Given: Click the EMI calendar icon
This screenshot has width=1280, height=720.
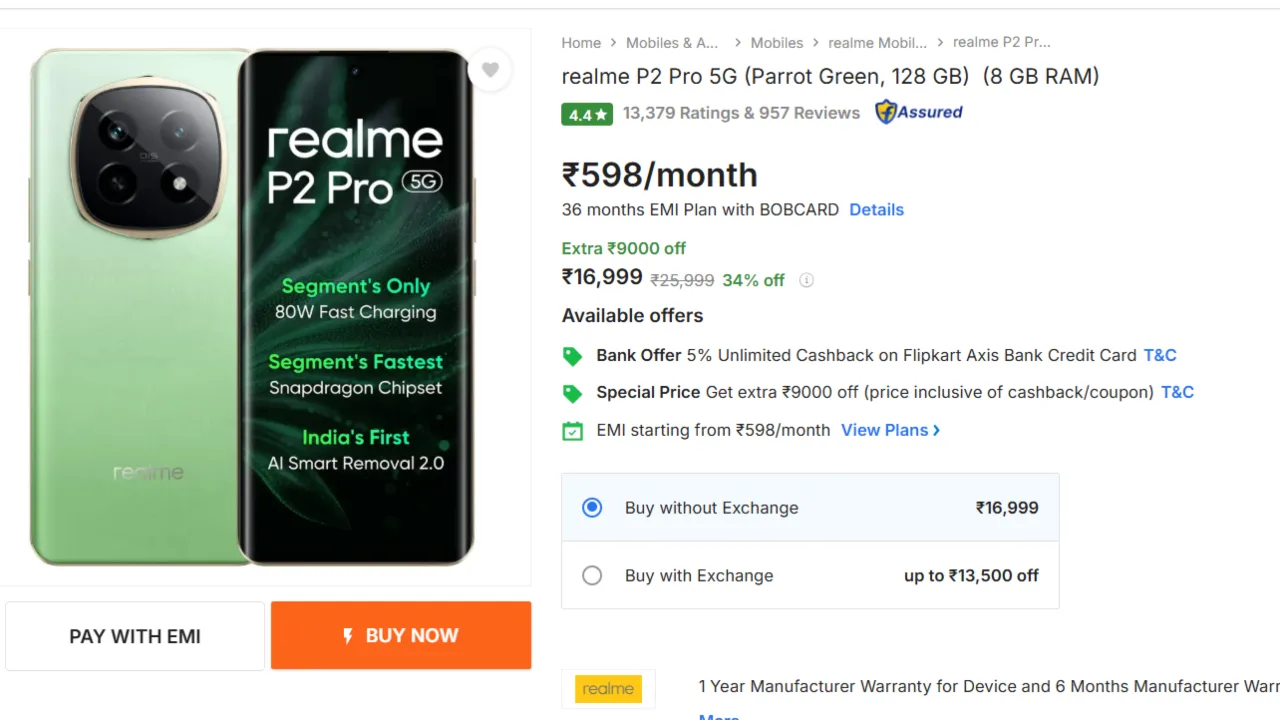Looking at the screenshot, I should [x=572, y=431].
